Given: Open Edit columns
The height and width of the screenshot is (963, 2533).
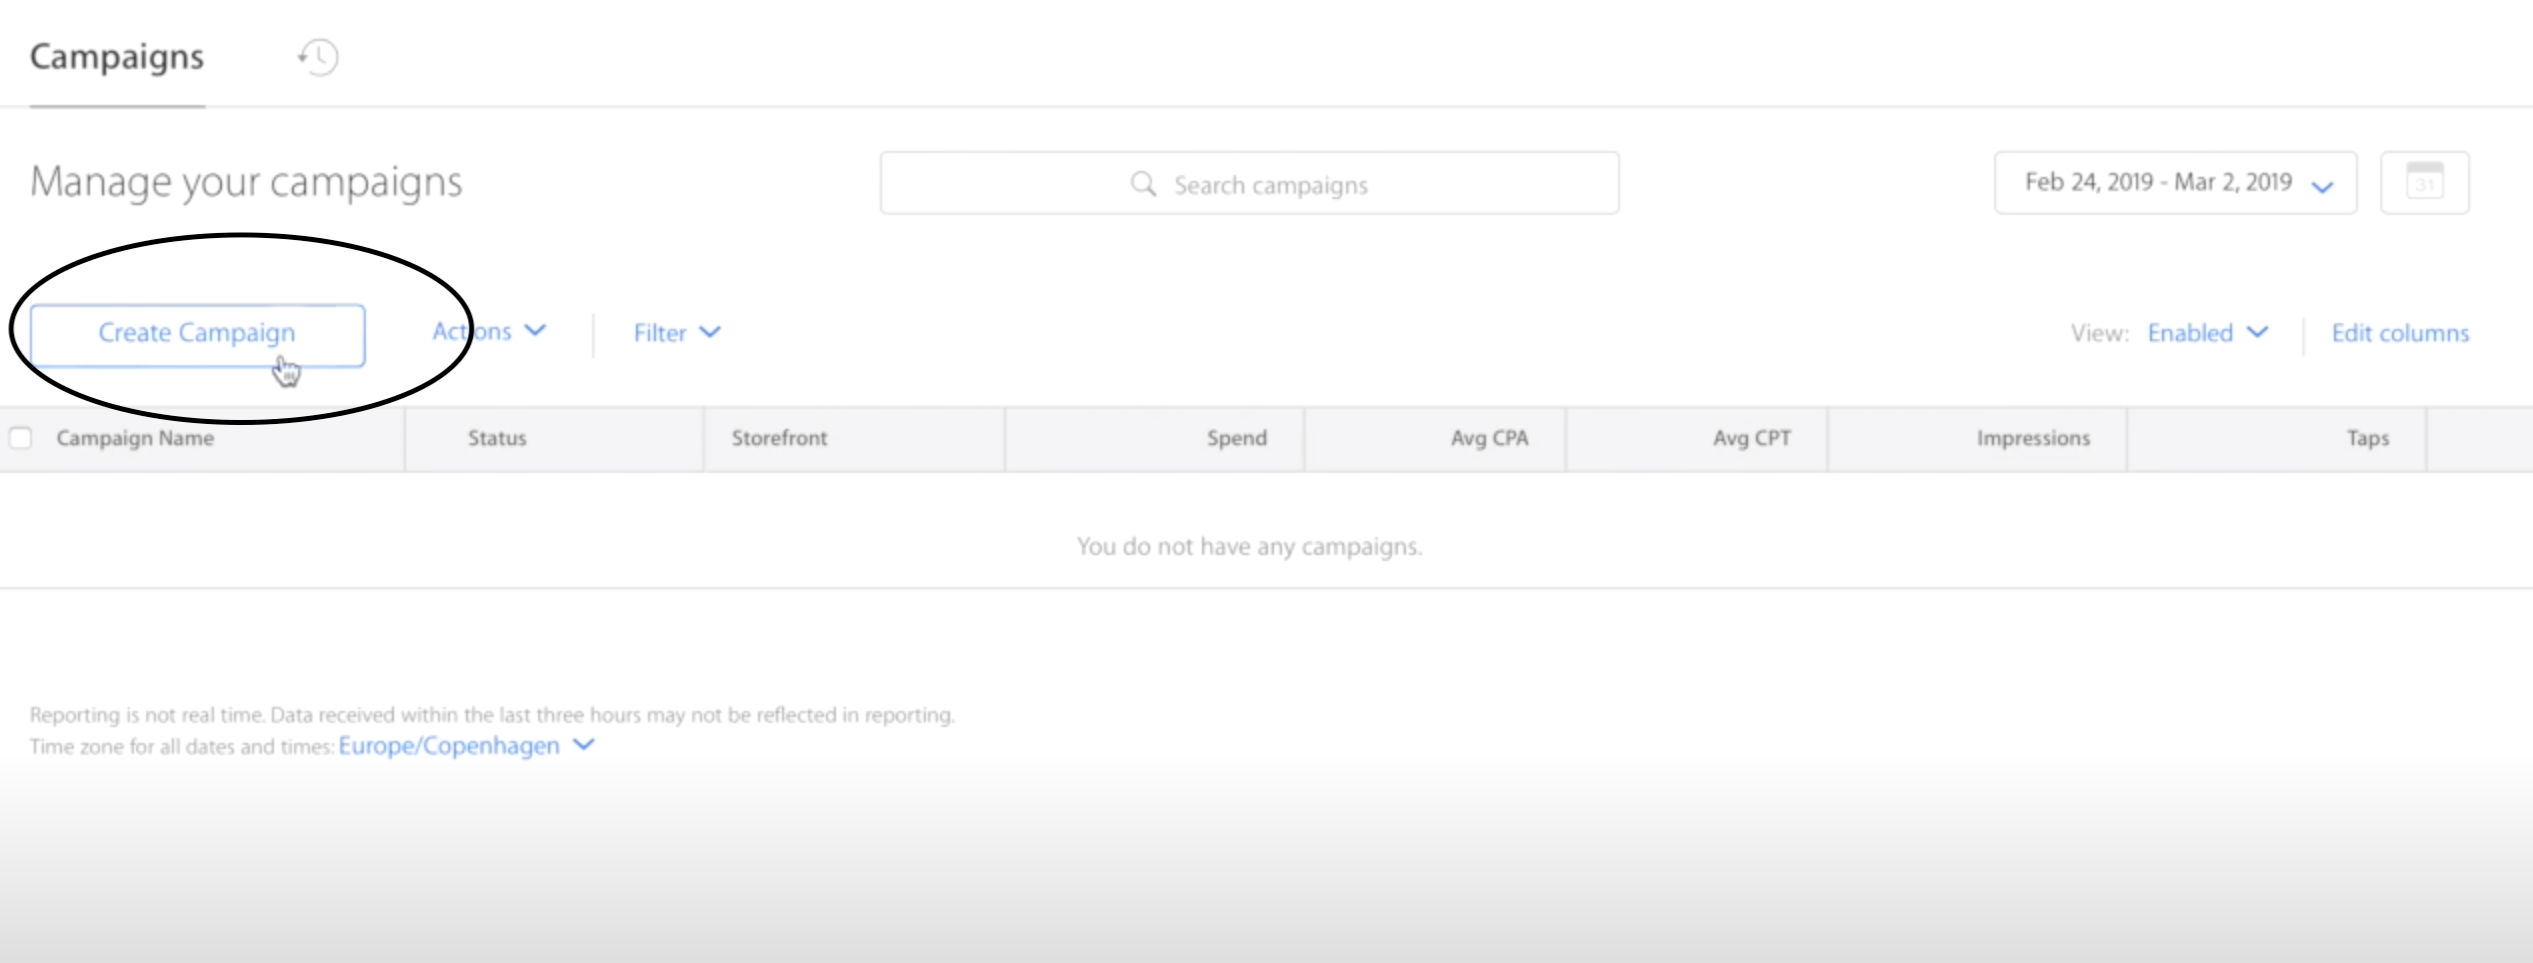Looking at the screenshot, I should 2399,332.
